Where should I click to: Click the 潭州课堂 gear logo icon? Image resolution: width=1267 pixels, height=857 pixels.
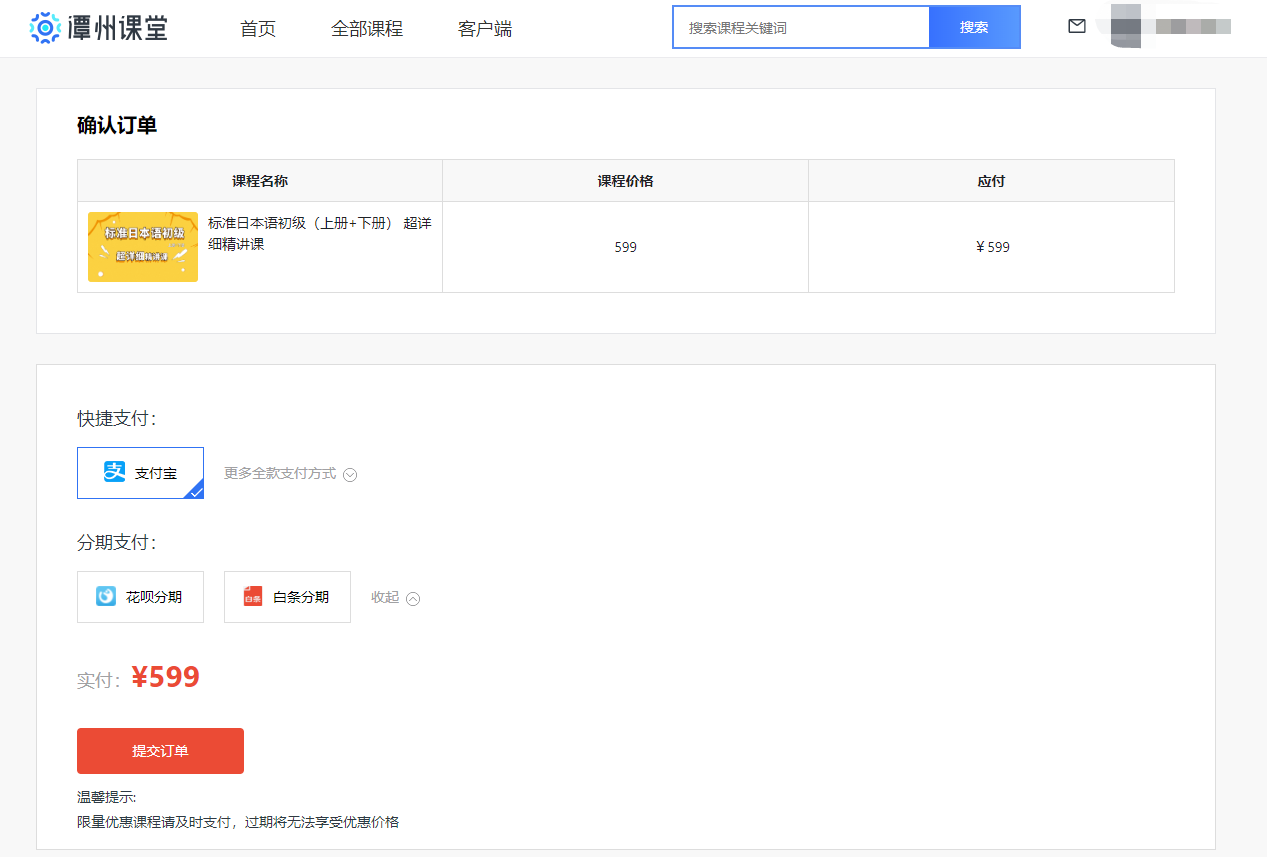[46, 28]
